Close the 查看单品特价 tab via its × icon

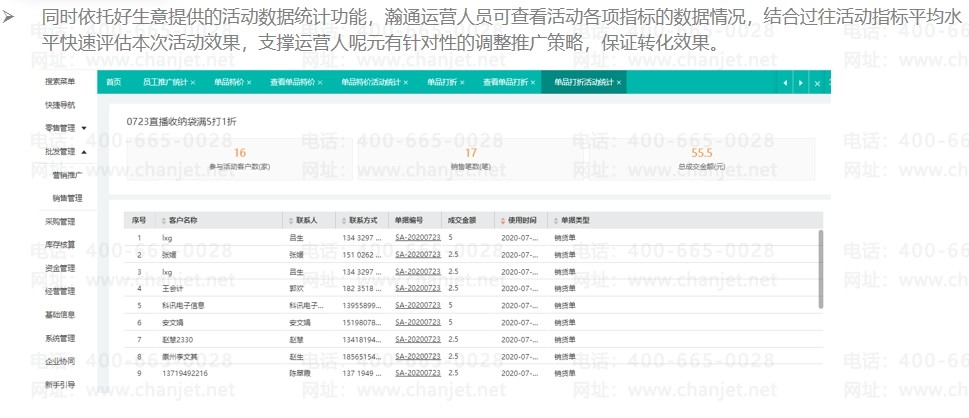pyautogui.click(x=320, y=83)
